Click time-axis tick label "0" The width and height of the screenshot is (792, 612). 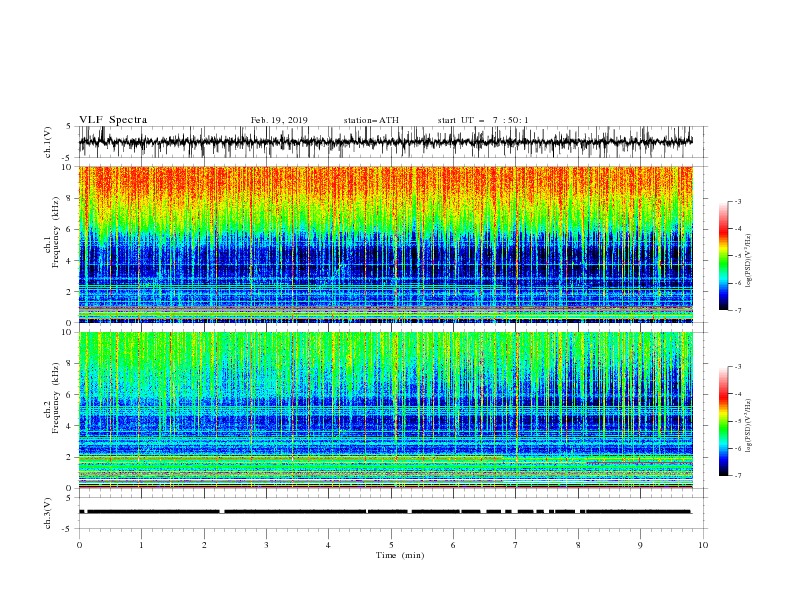click(79, 545)
